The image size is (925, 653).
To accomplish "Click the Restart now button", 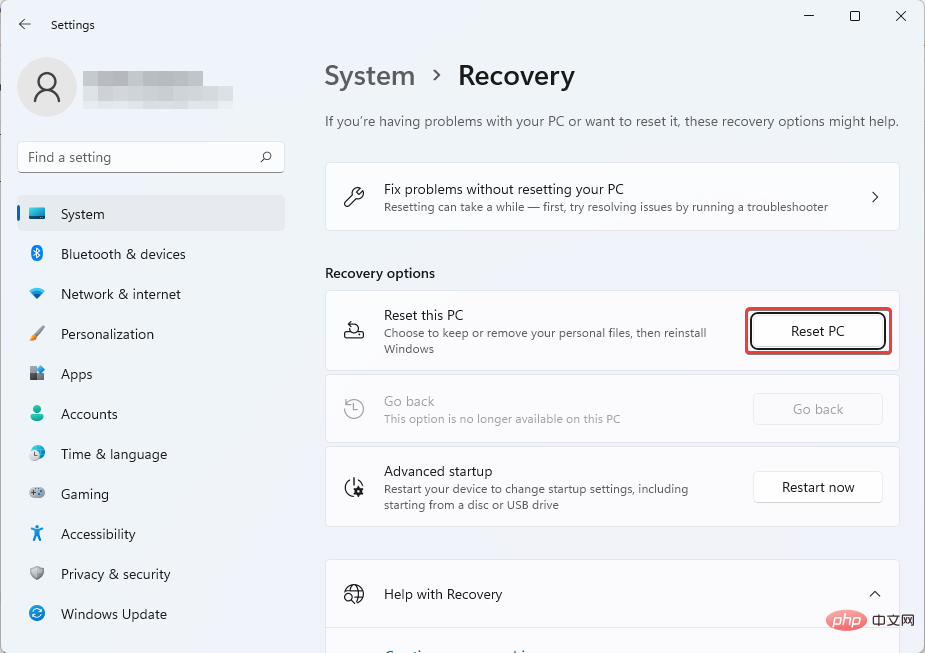I will coord(818,487).
